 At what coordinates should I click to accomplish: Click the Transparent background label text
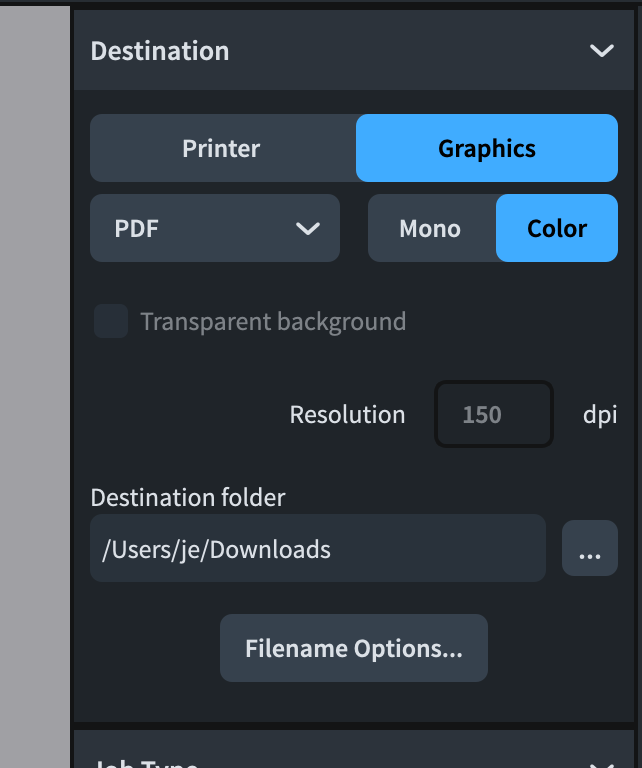273,322
